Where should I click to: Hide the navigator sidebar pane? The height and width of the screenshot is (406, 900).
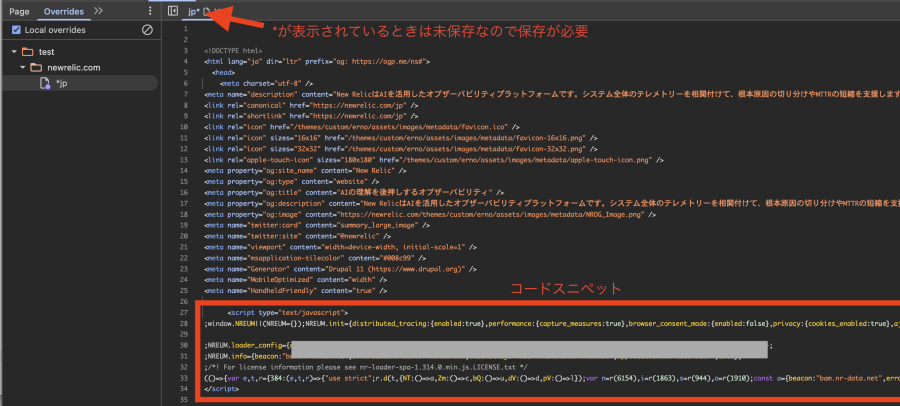coord(173,11)
